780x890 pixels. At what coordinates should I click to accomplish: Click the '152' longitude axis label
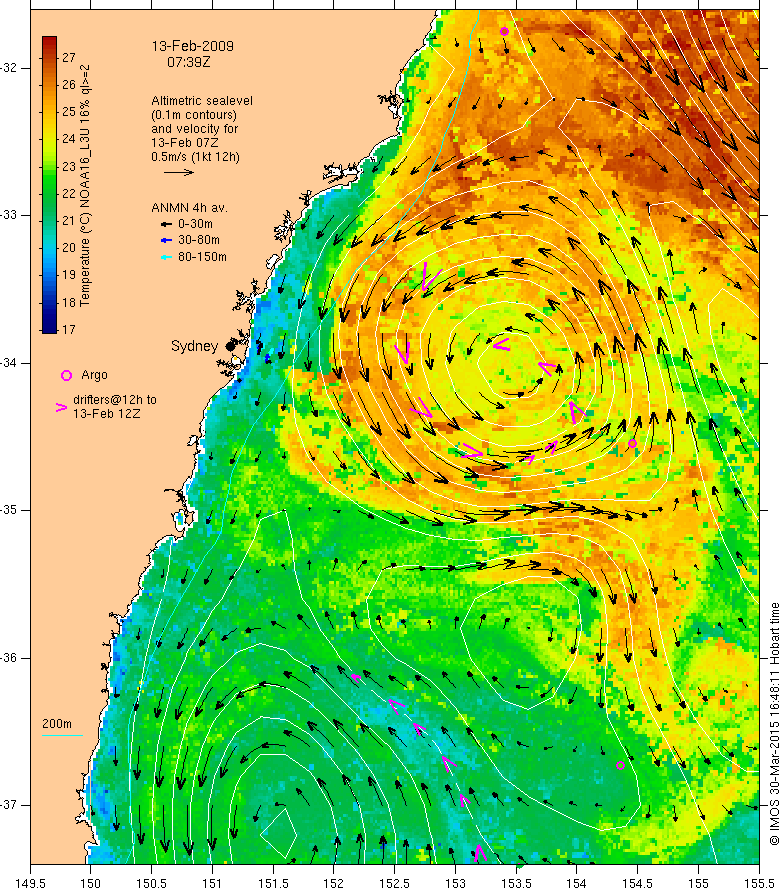[334, 883]
